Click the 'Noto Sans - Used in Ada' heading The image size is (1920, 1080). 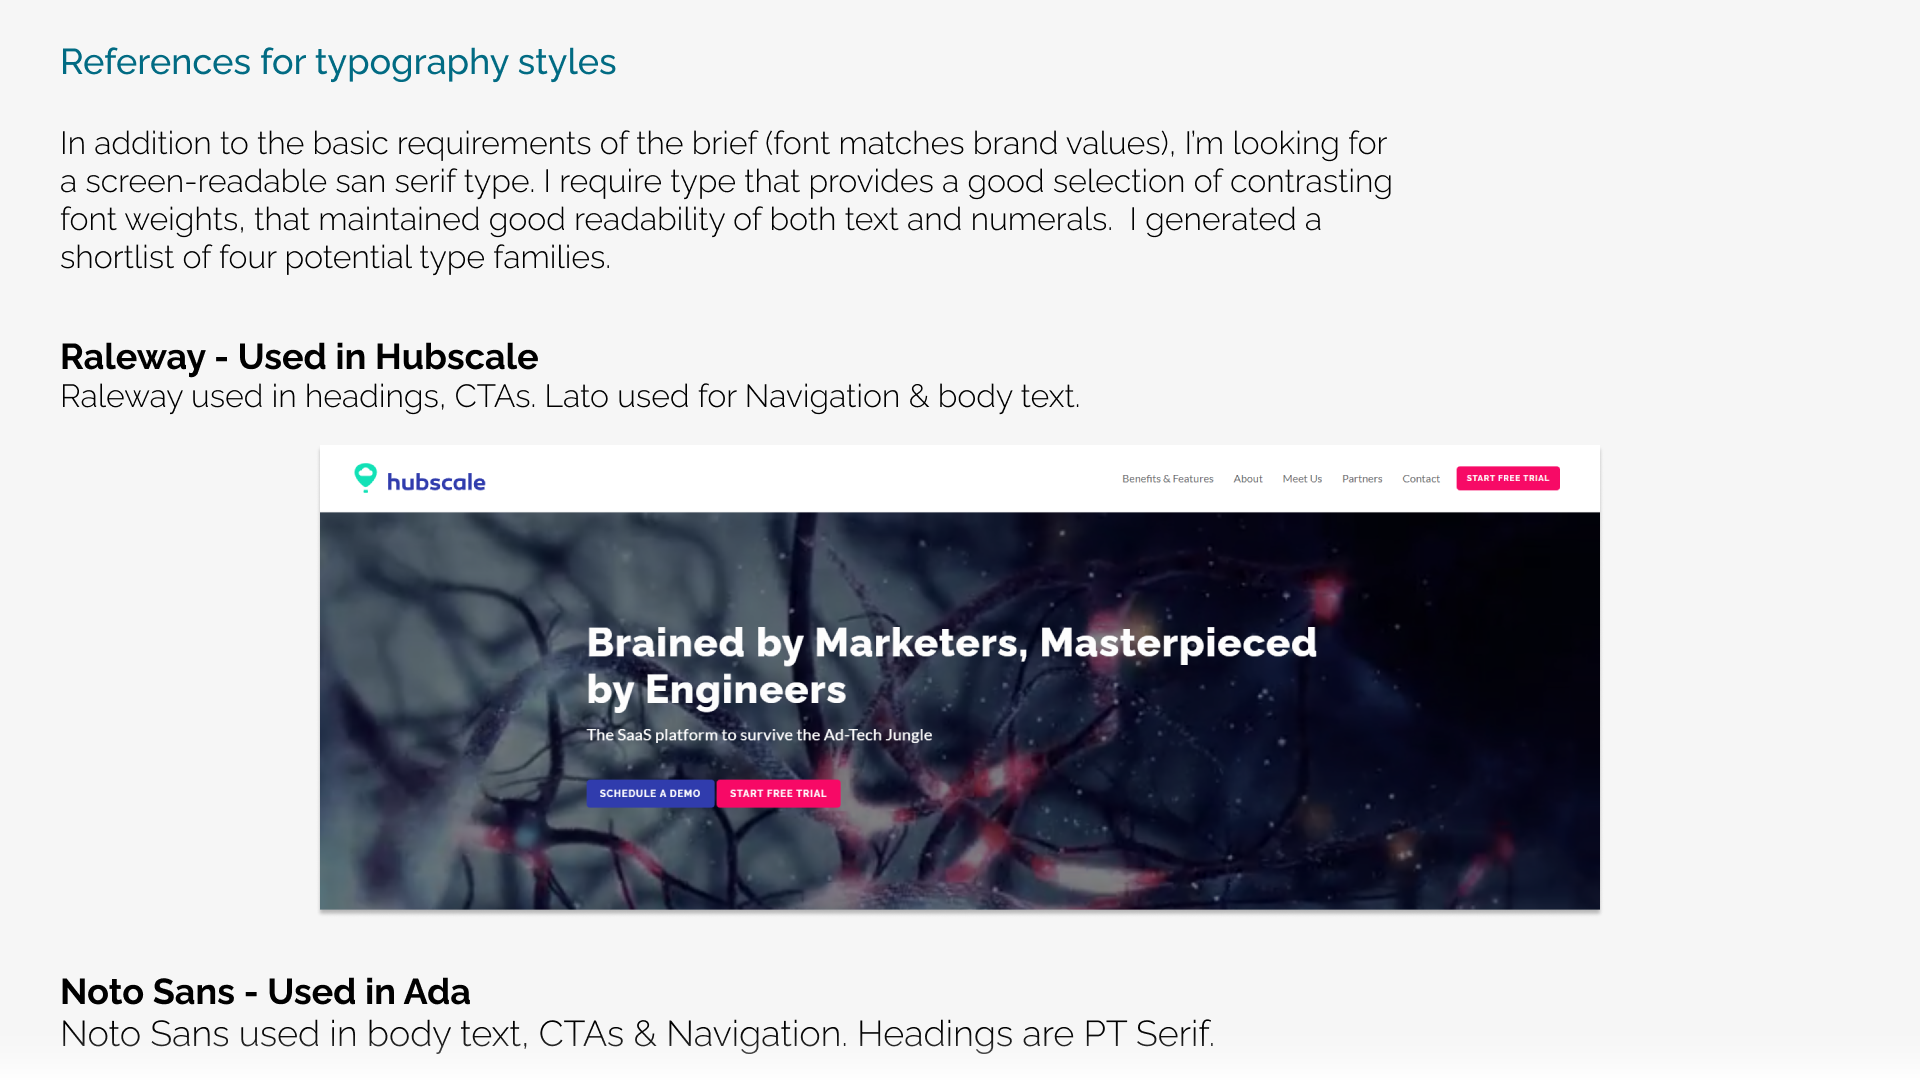pyautogui.click(x=265, y=992)
